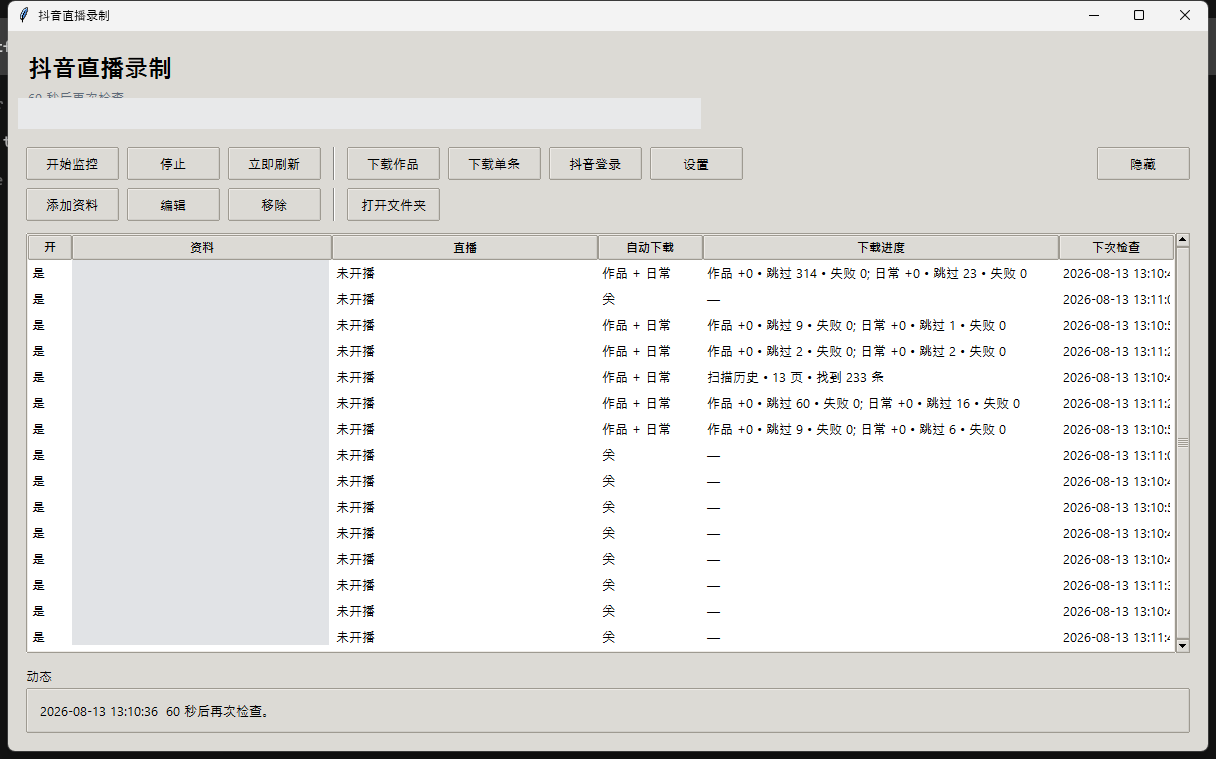Image resolution: width=1216 pixels, height=759 pixels.
Task: Click 下载作品 button
Action: point(393,164)
